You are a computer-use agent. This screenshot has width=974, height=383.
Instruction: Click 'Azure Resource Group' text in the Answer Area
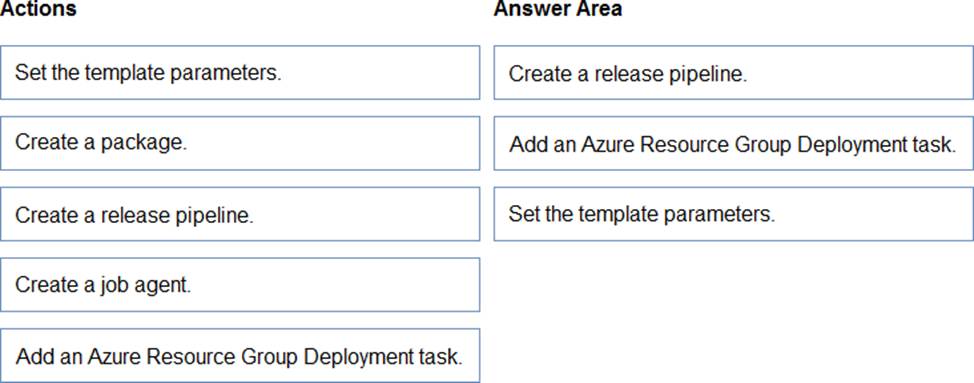pos(686,145)
